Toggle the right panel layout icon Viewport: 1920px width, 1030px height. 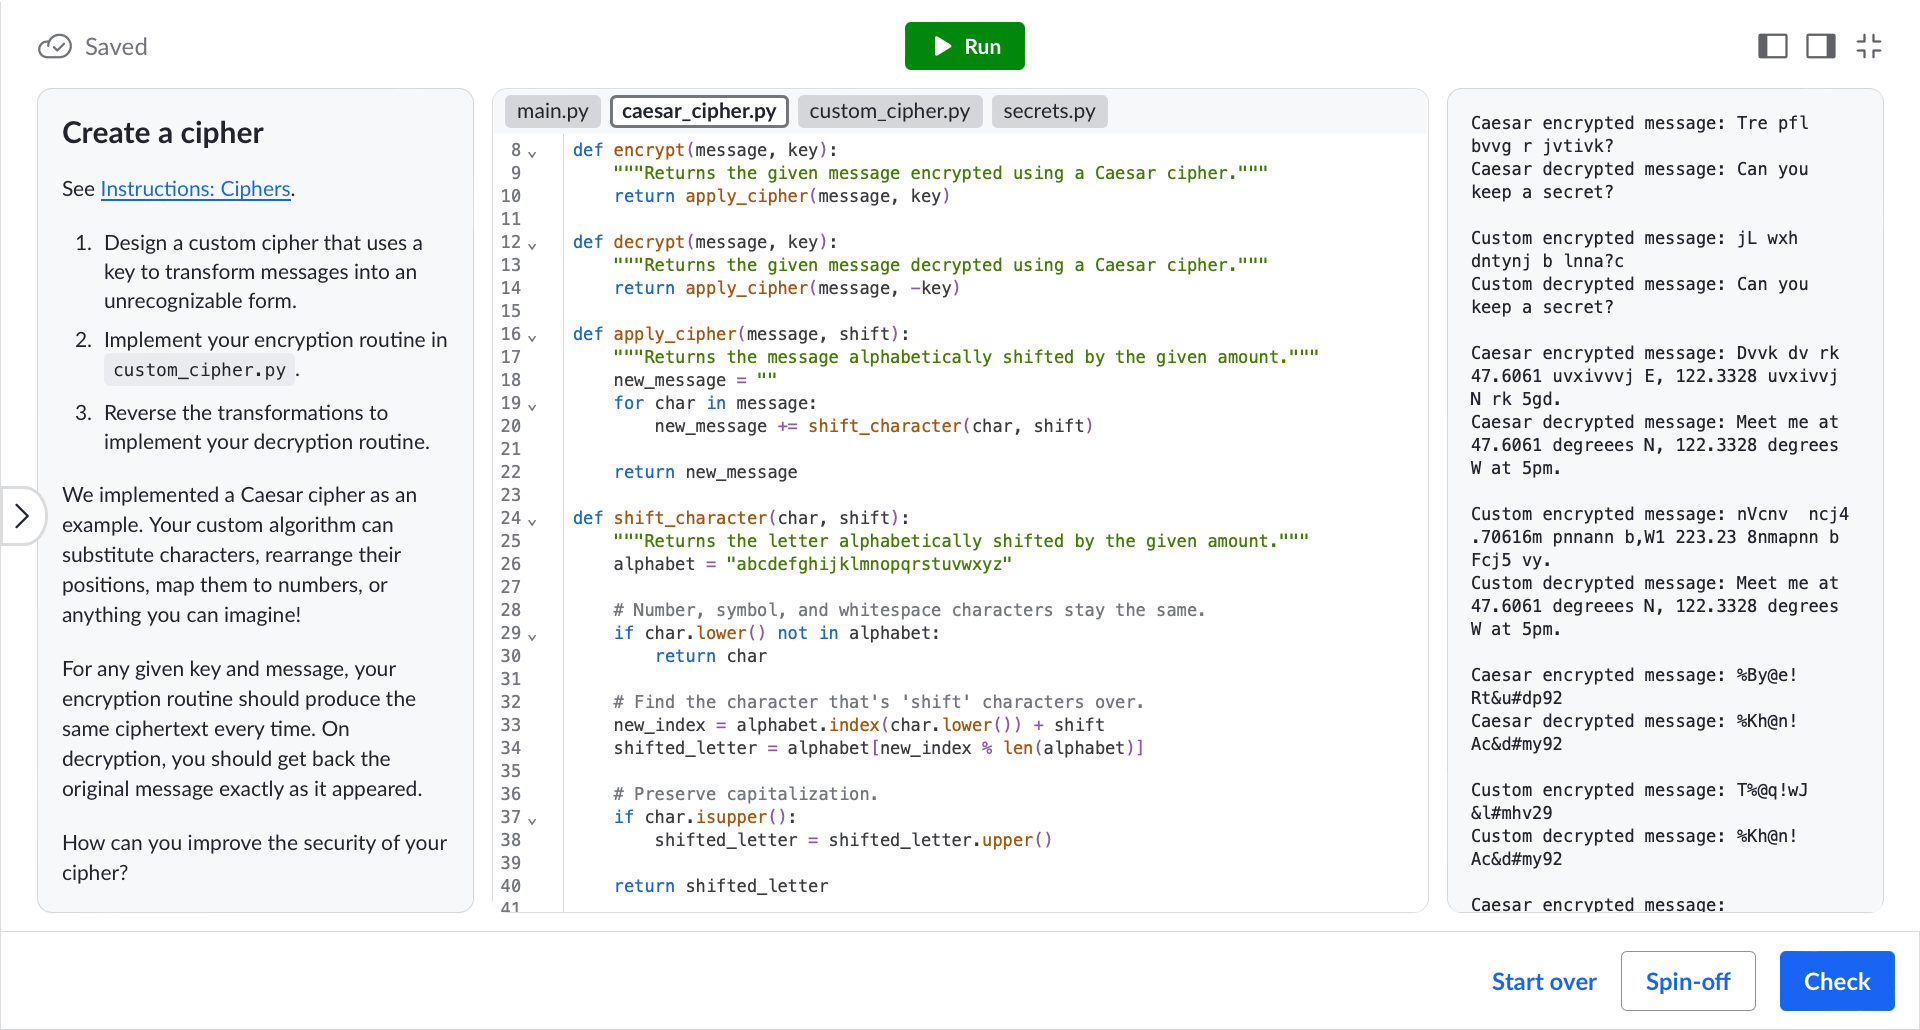point(1821,46)
